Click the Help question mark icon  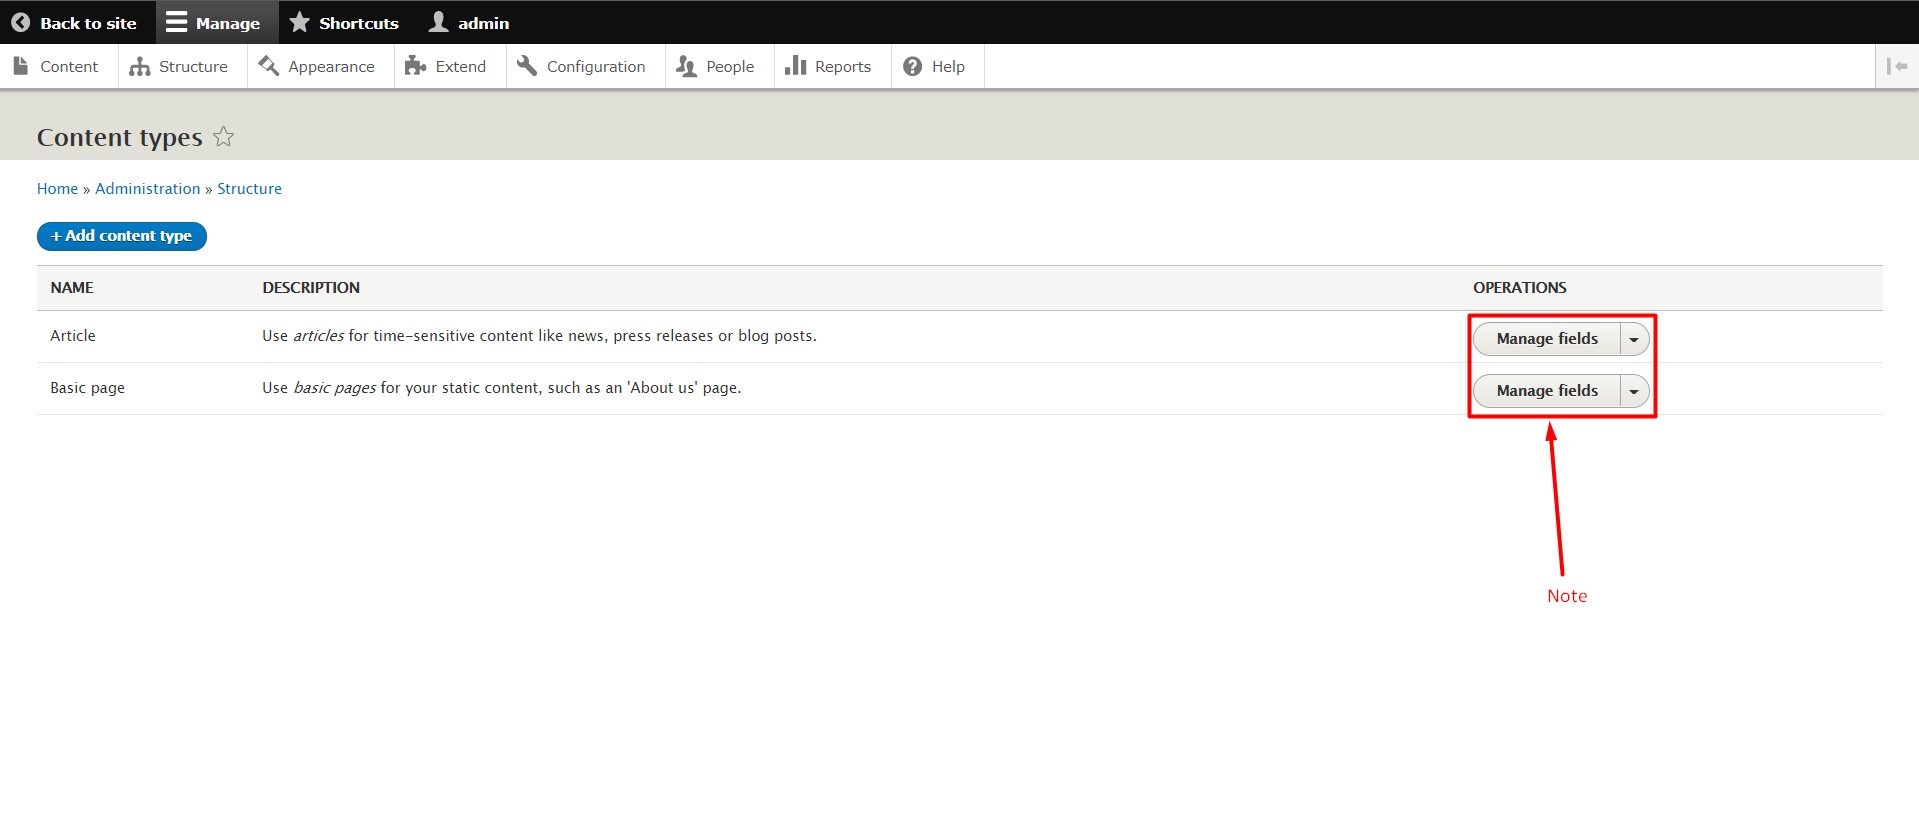(912, 66)
